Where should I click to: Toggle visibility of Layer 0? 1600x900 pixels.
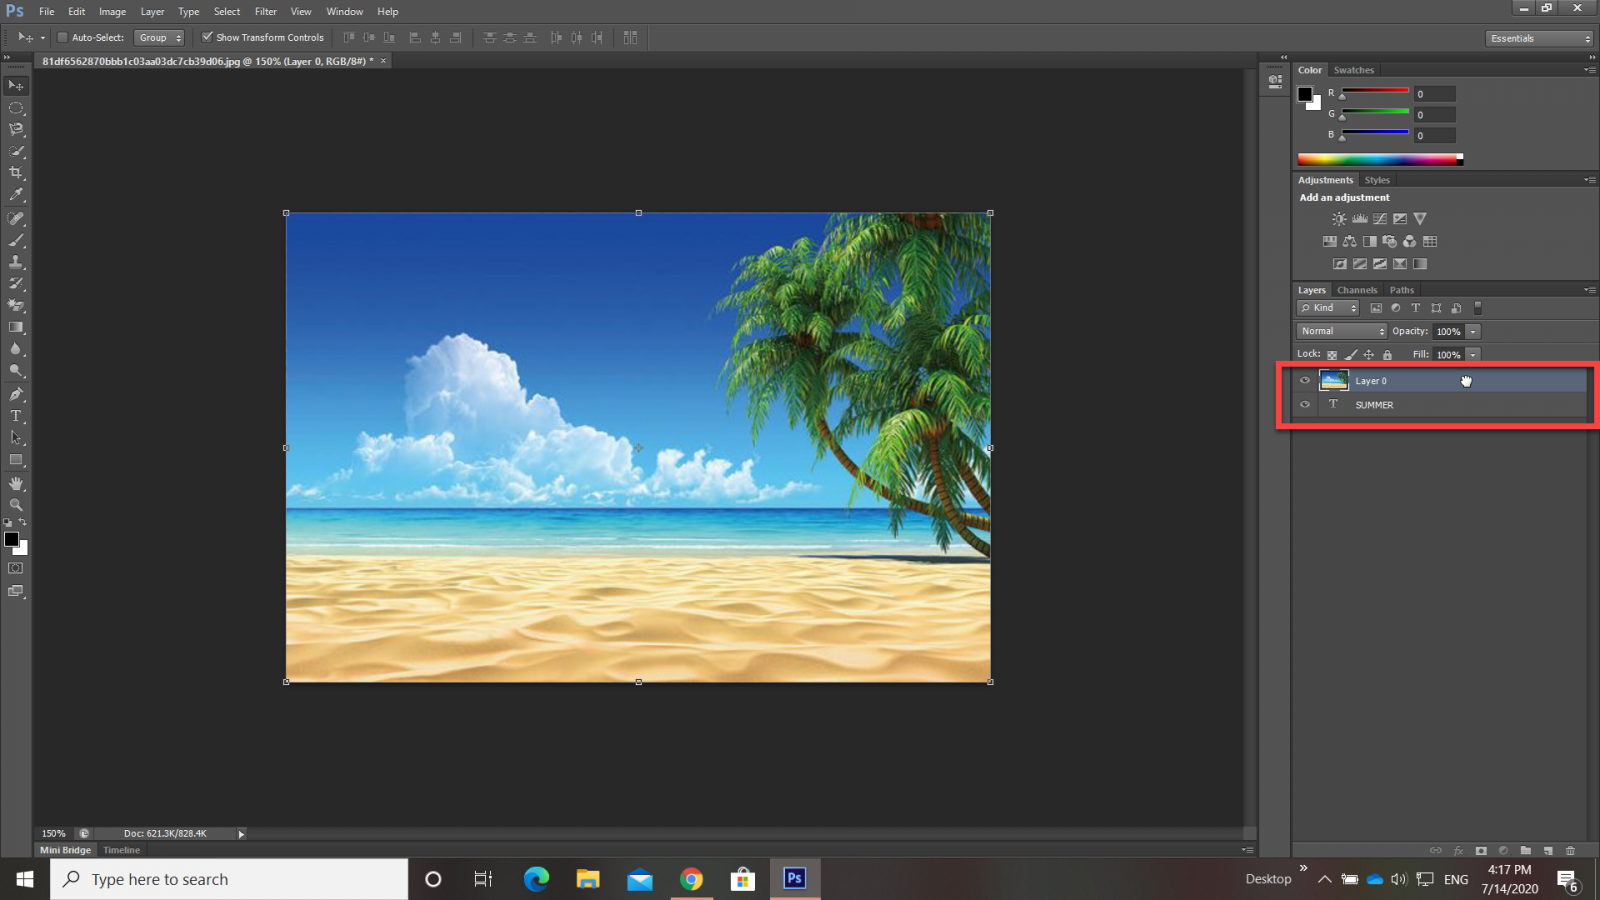(x=1305, y=381)
